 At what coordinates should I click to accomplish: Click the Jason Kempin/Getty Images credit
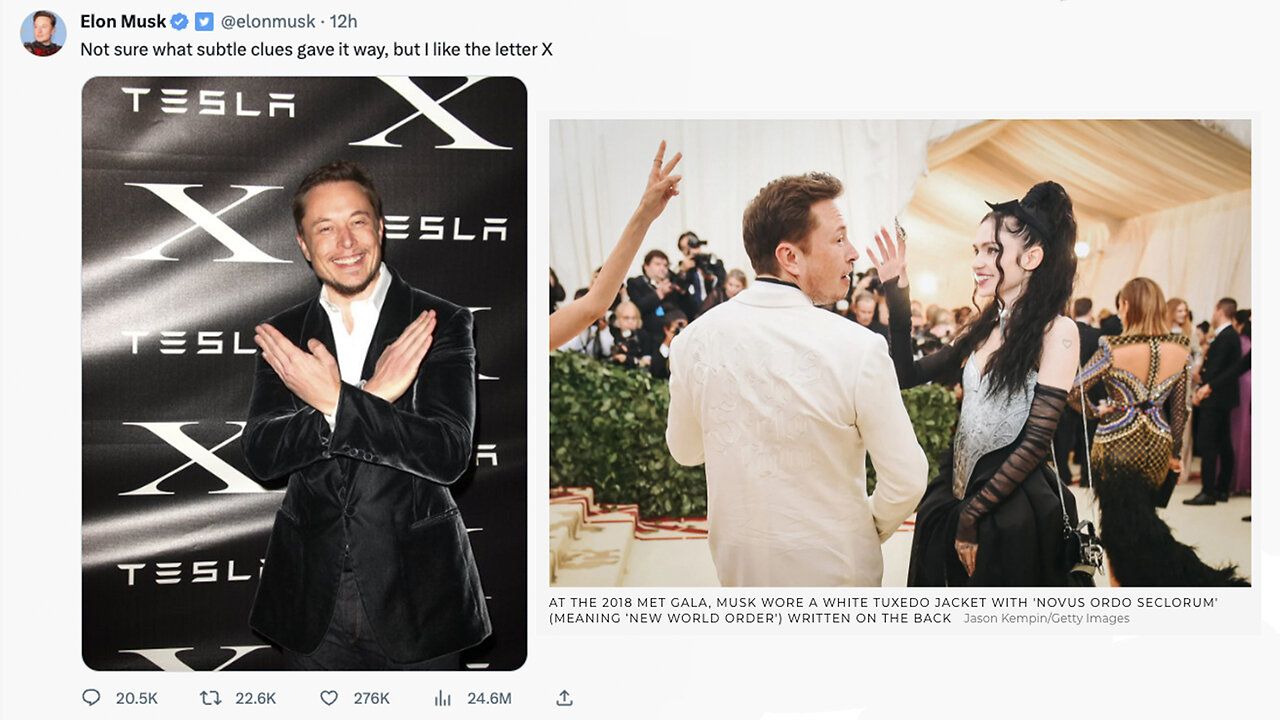tap(1046, 618)
